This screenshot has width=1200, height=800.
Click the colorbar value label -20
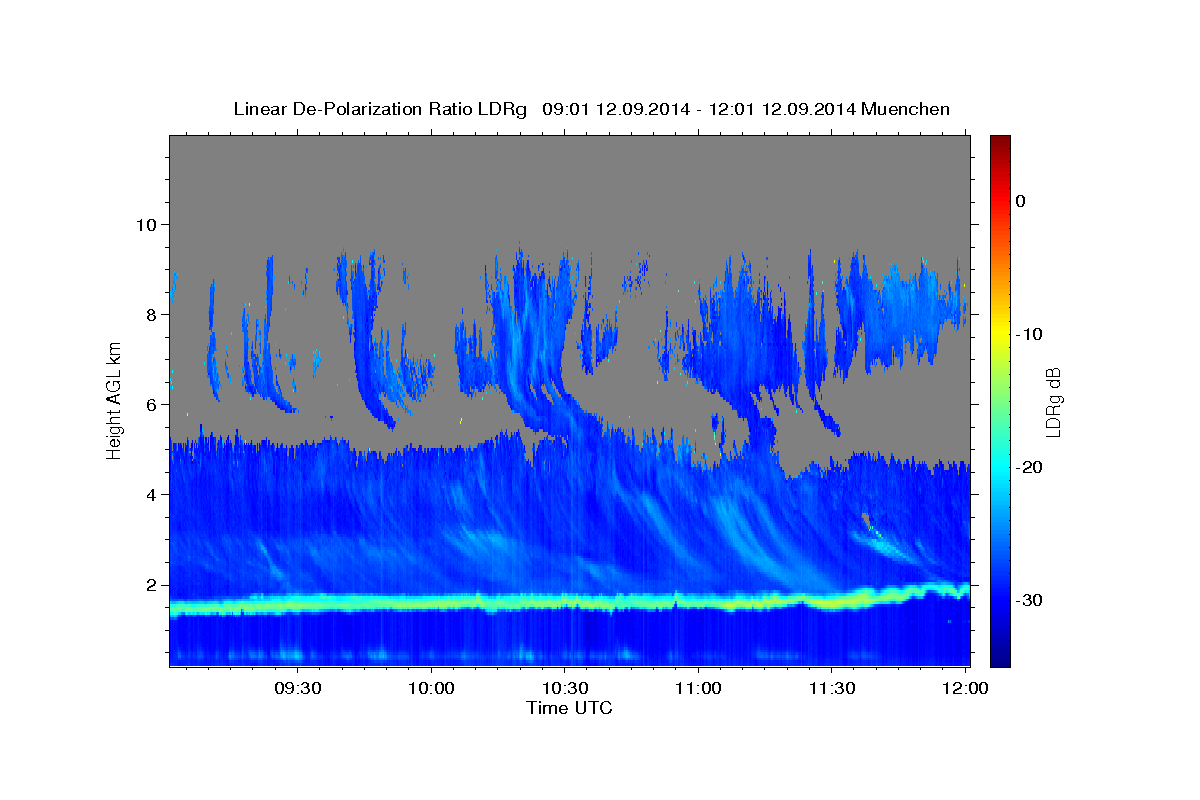(1029, 467)
